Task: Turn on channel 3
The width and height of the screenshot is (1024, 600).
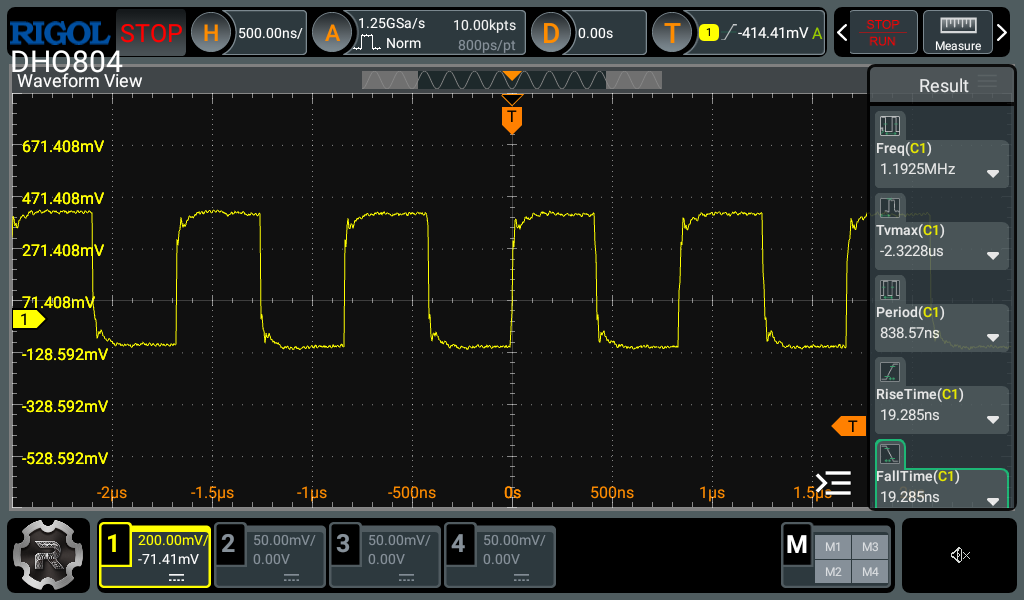Action: pos(385,555)
